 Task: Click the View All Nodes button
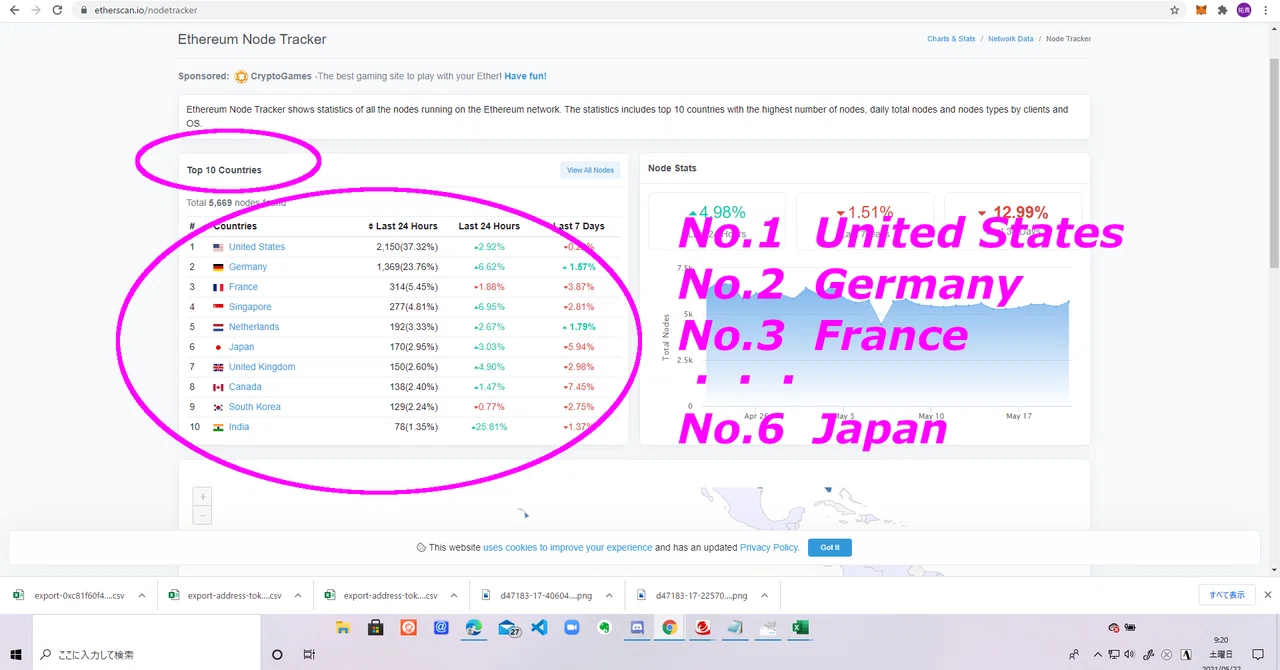point(590,170)
